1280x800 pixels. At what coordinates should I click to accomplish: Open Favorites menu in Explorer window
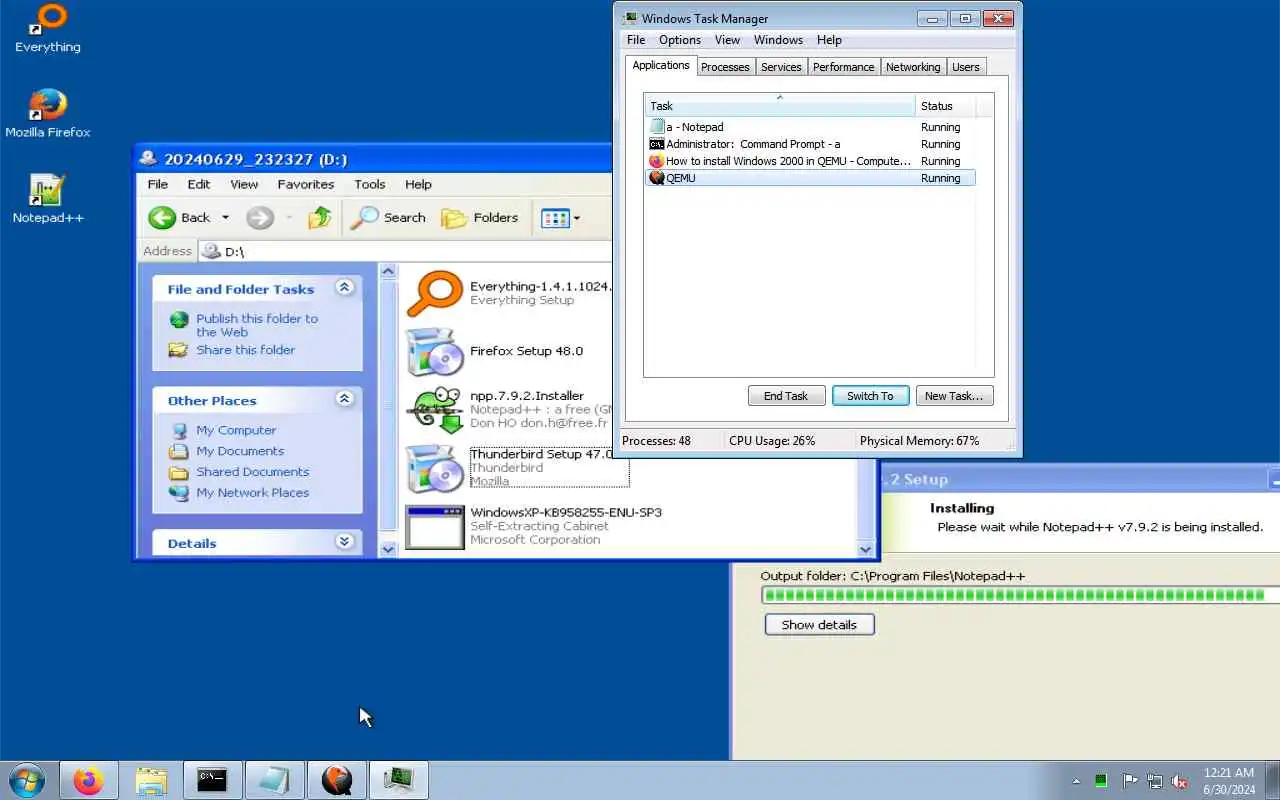(x=306, y=184)
